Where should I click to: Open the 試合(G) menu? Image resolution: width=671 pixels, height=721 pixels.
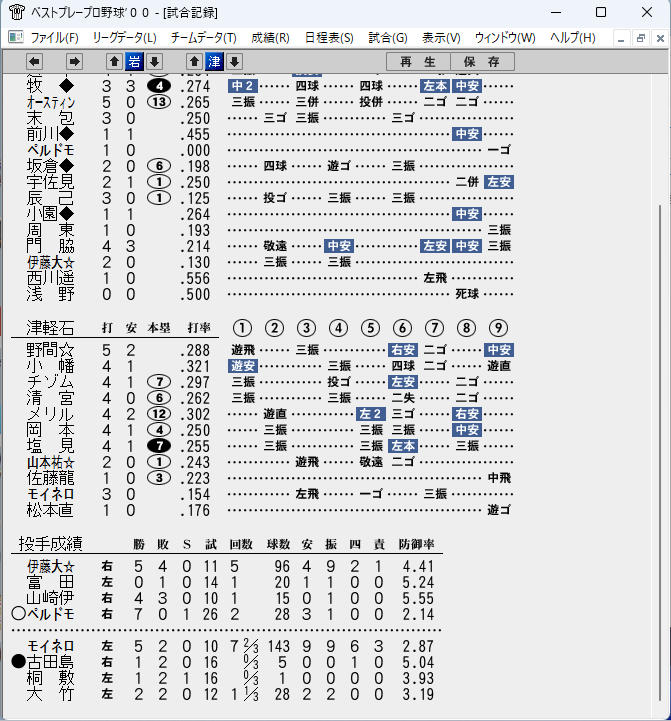click(388, 38)
